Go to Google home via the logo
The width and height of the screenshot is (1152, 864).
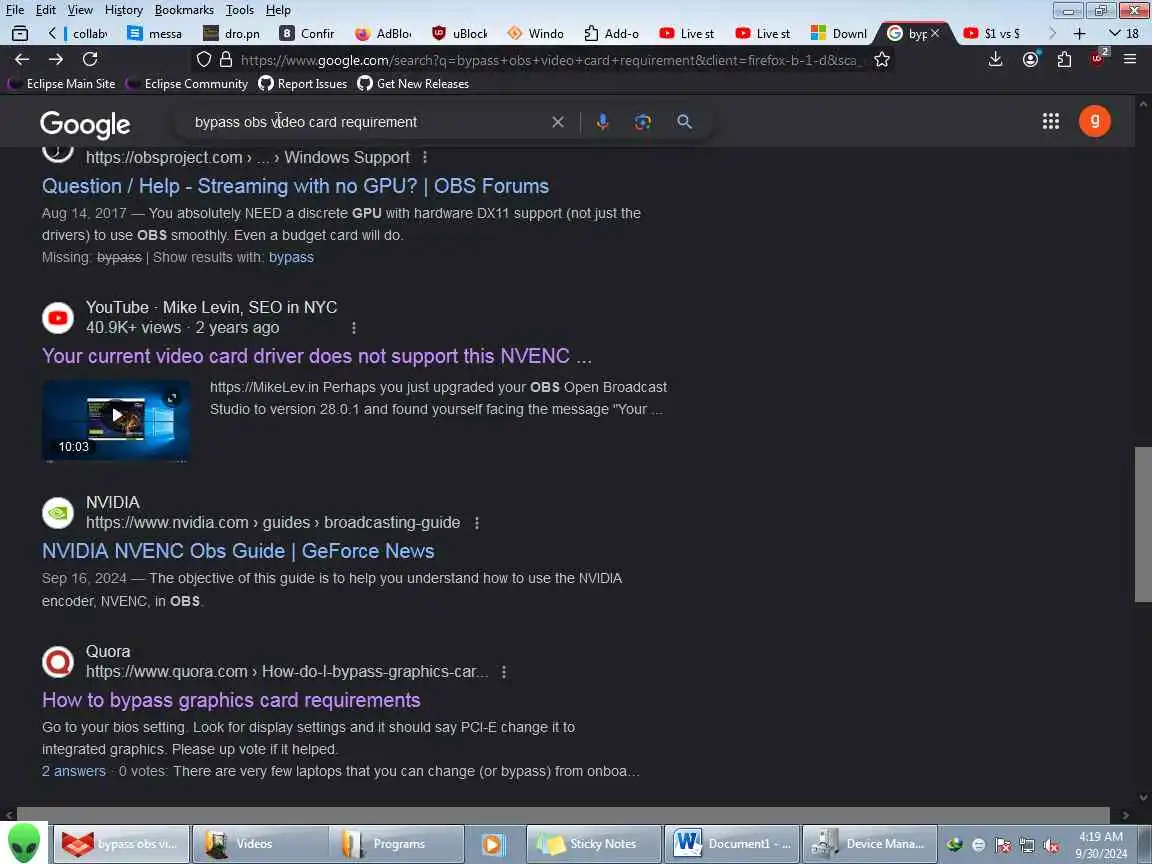[85, 124]
